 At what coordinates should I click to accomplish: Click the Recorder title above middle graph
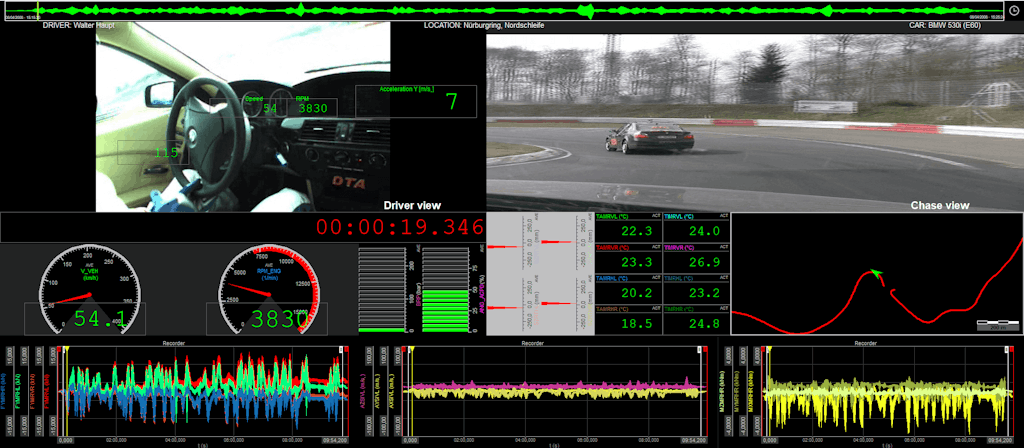tap(534, 342)
